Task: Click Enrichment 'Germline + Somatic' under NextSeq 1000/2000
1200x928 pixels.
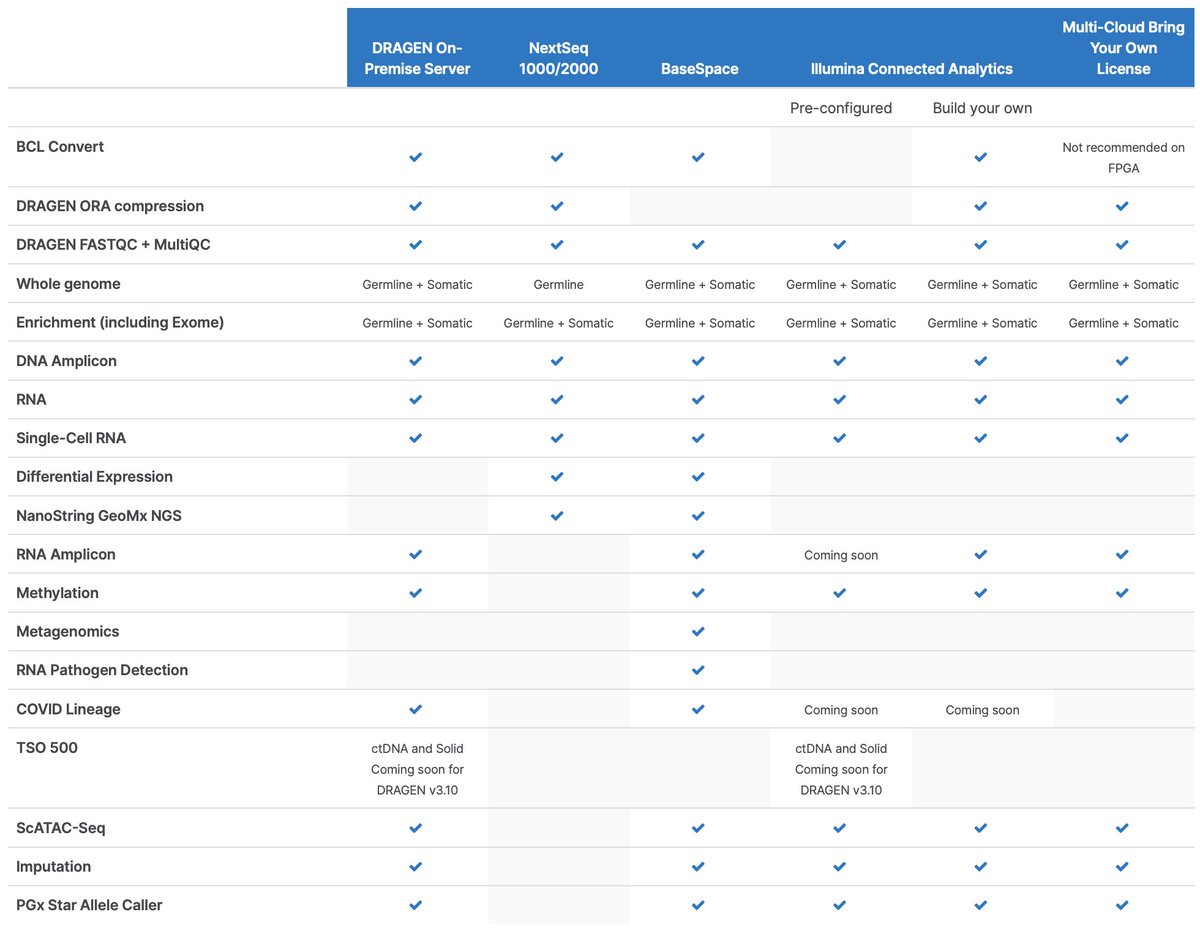Action: pos(558,323)
